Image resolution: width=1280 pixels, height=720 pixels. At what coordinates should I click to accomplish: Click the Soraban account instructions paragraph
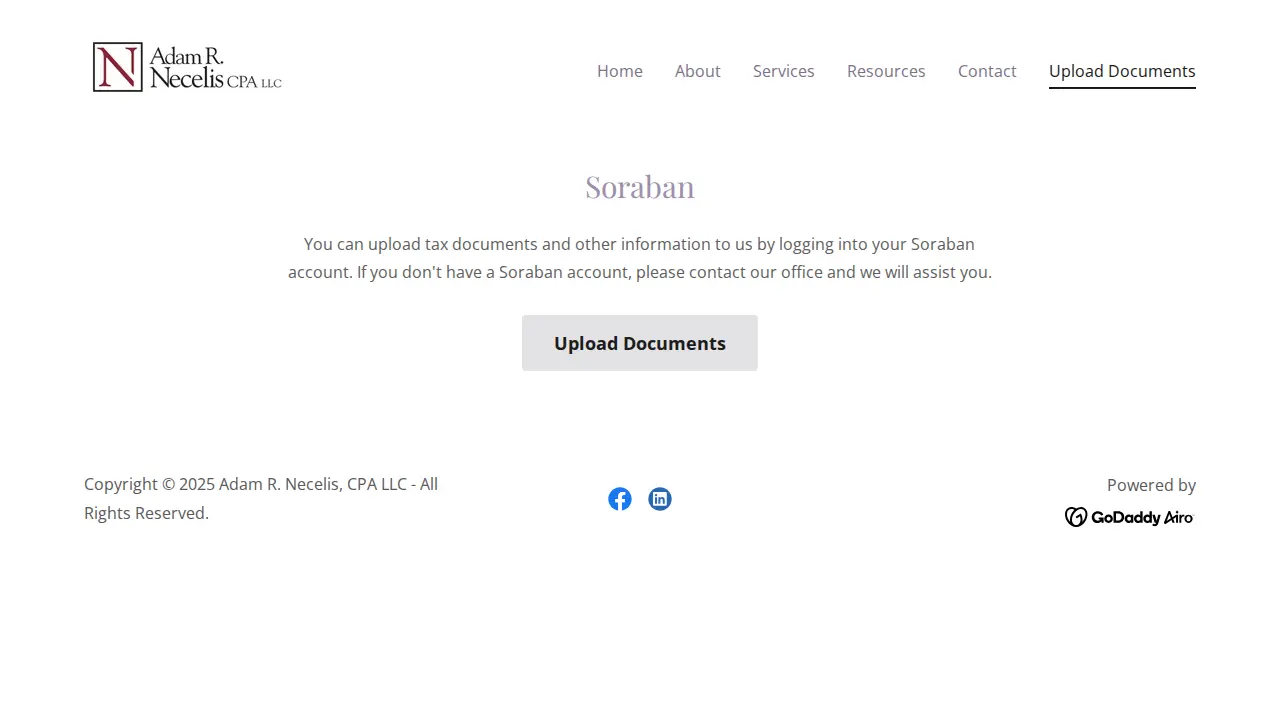pos(640,258)
